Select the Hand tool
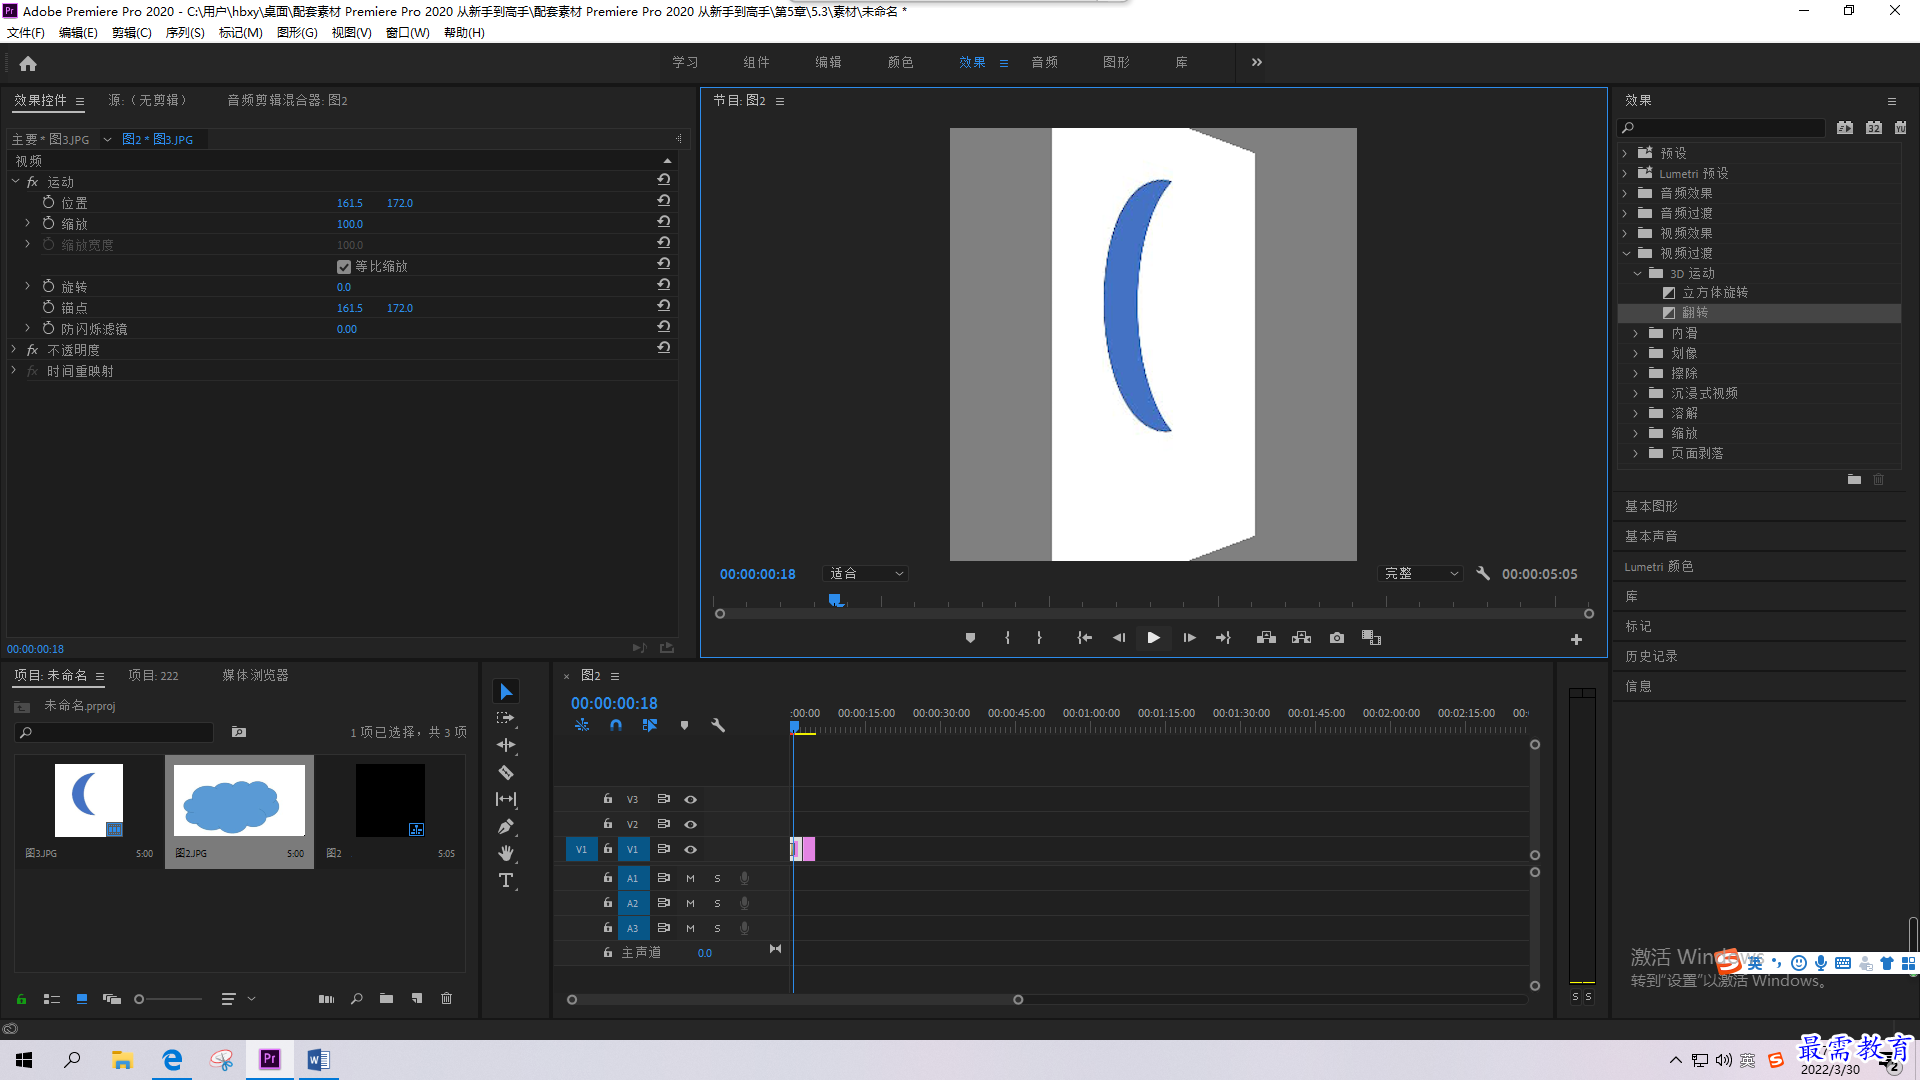 coord(506,854)
